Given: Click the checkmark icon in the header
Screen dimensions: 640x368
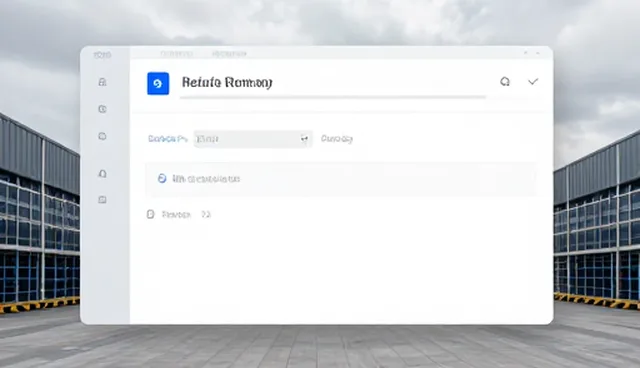Looking at the screenshot, I should coord(533,82).
